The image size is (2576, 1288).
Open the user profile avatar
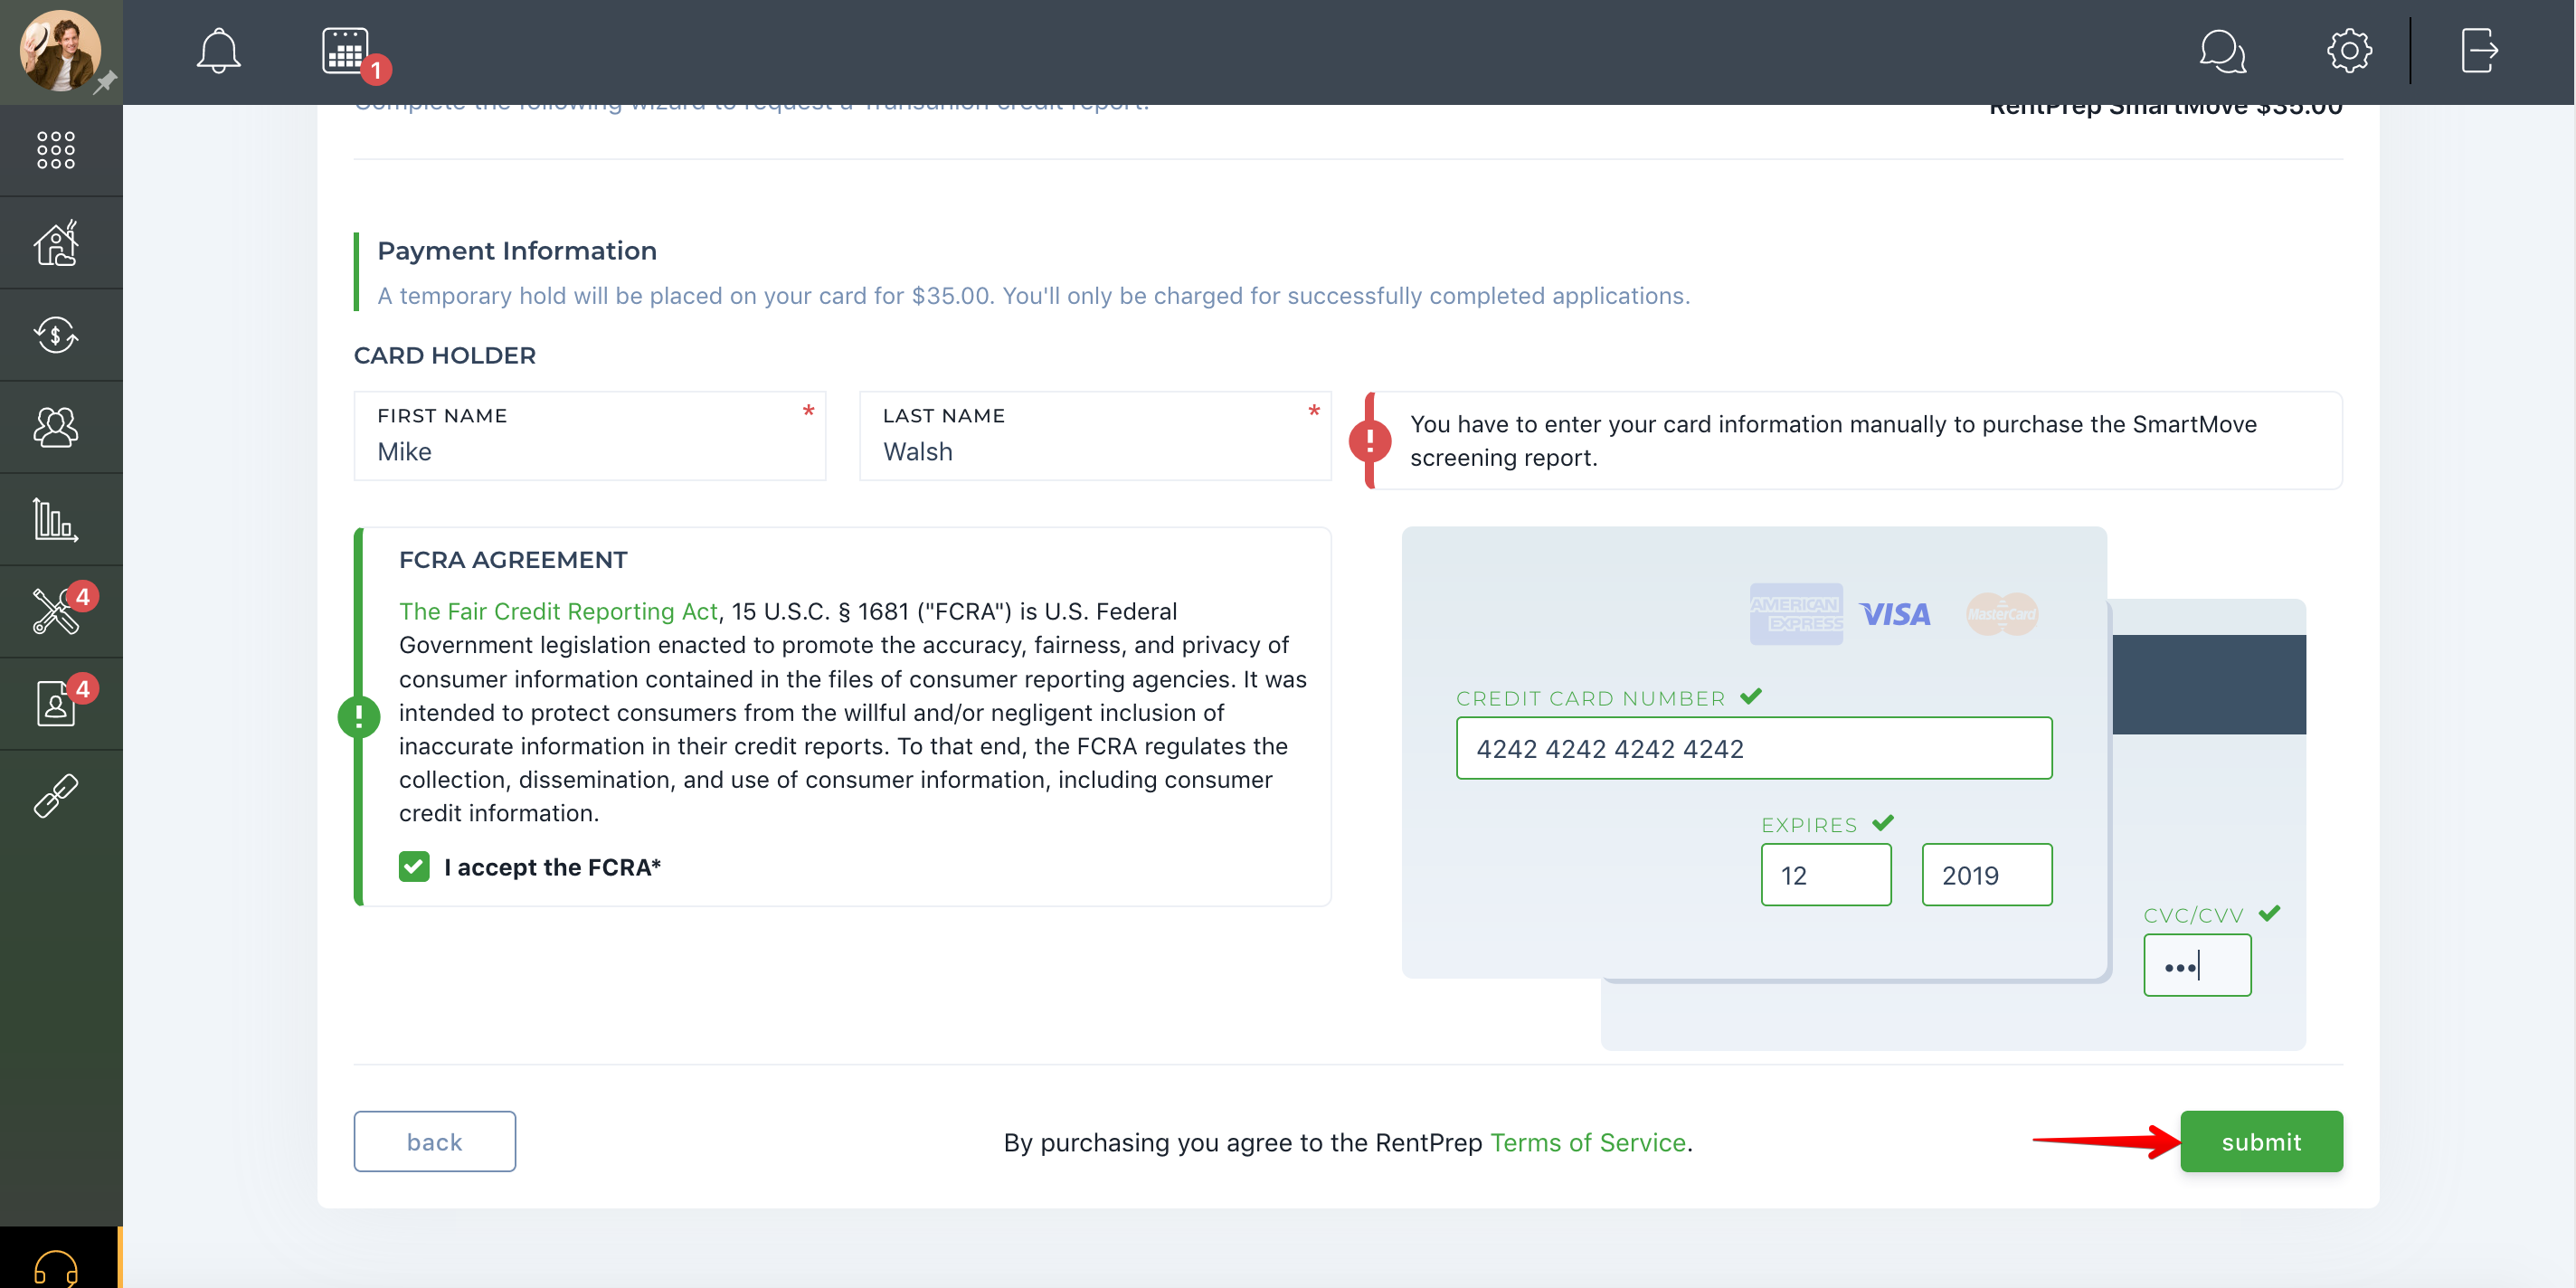point(60,50)
